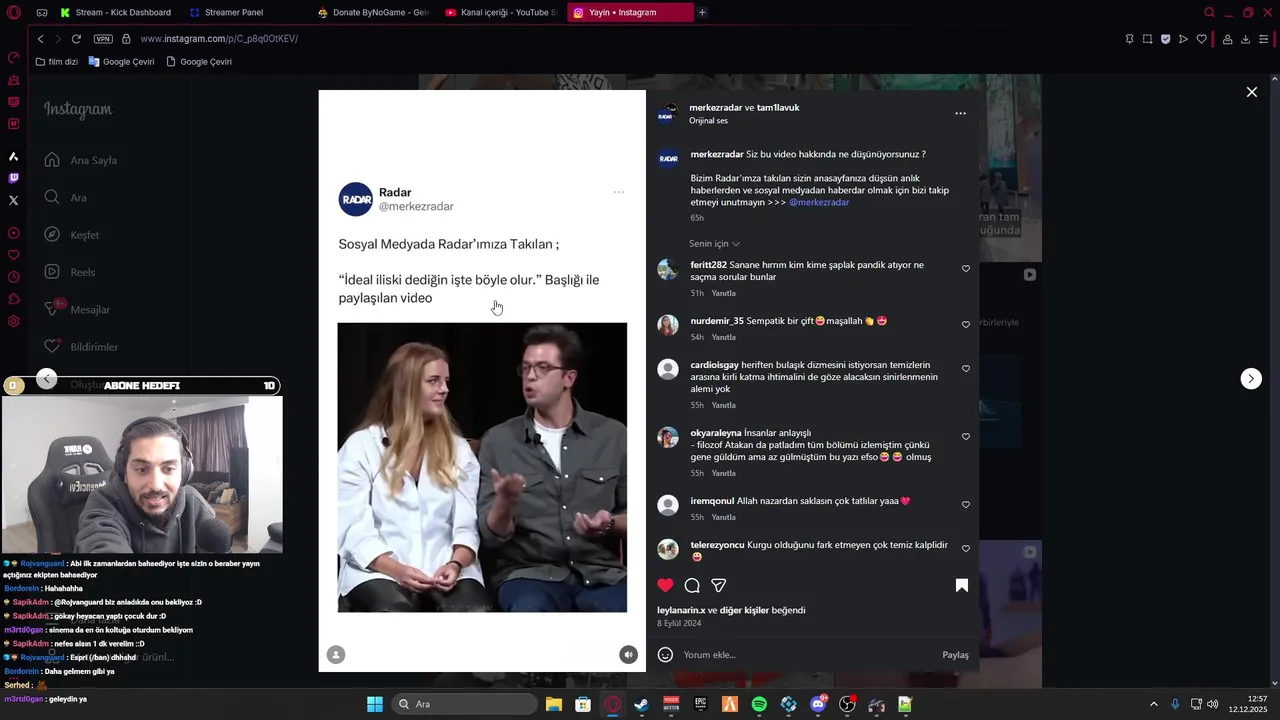Viewport: 1280px width, 720px height.
Task: Remove the post bookmark (save icon)
Action: (x=962, y=585)
